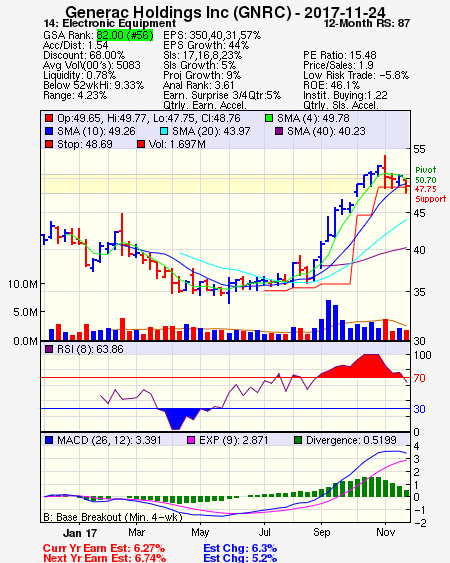Click the RSI (8): 63.86 reading
This screenshot has width=450, height=563.
tap(90, 349)
